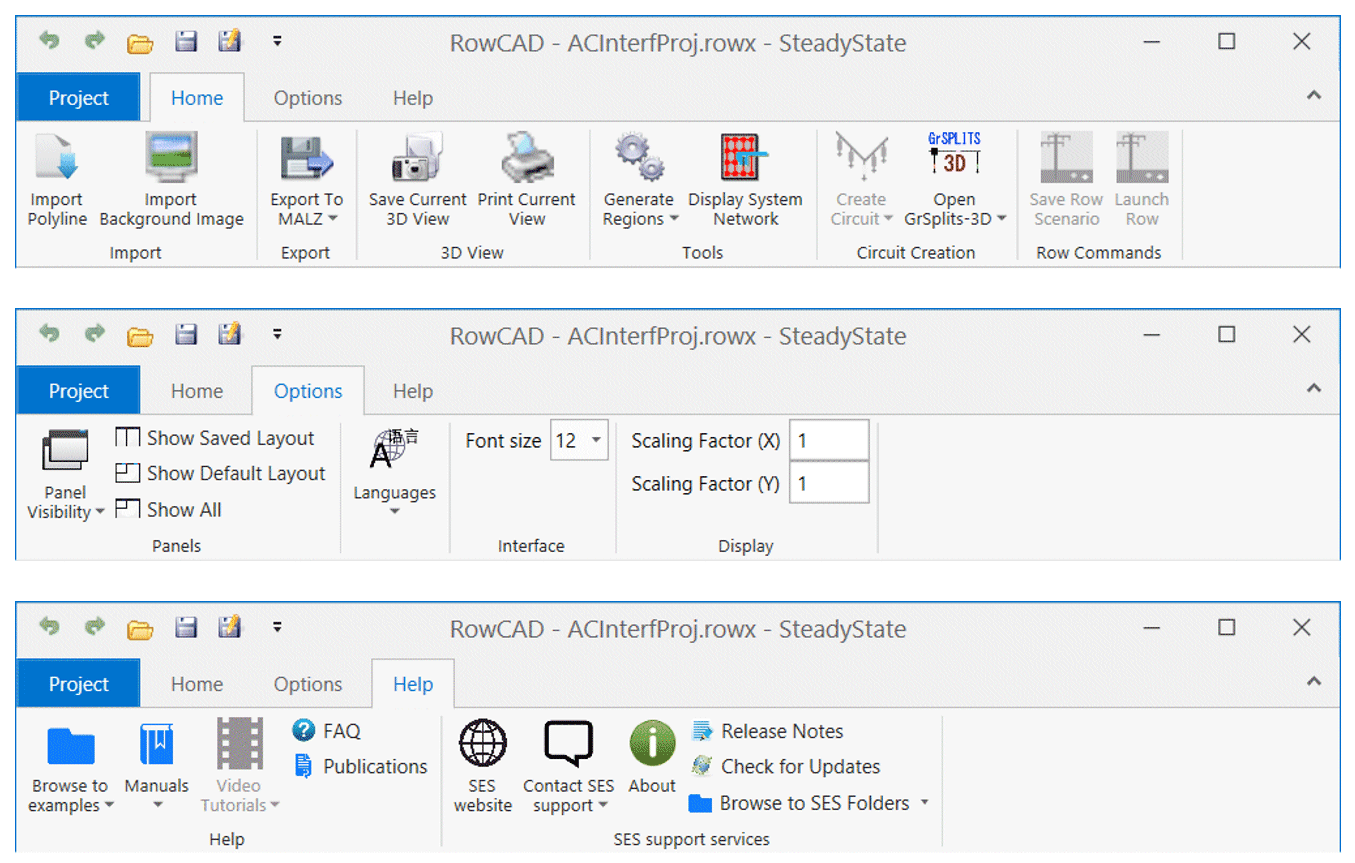Select Home tab in middle window
1355x863 pixels.
[x=197, y=391]
